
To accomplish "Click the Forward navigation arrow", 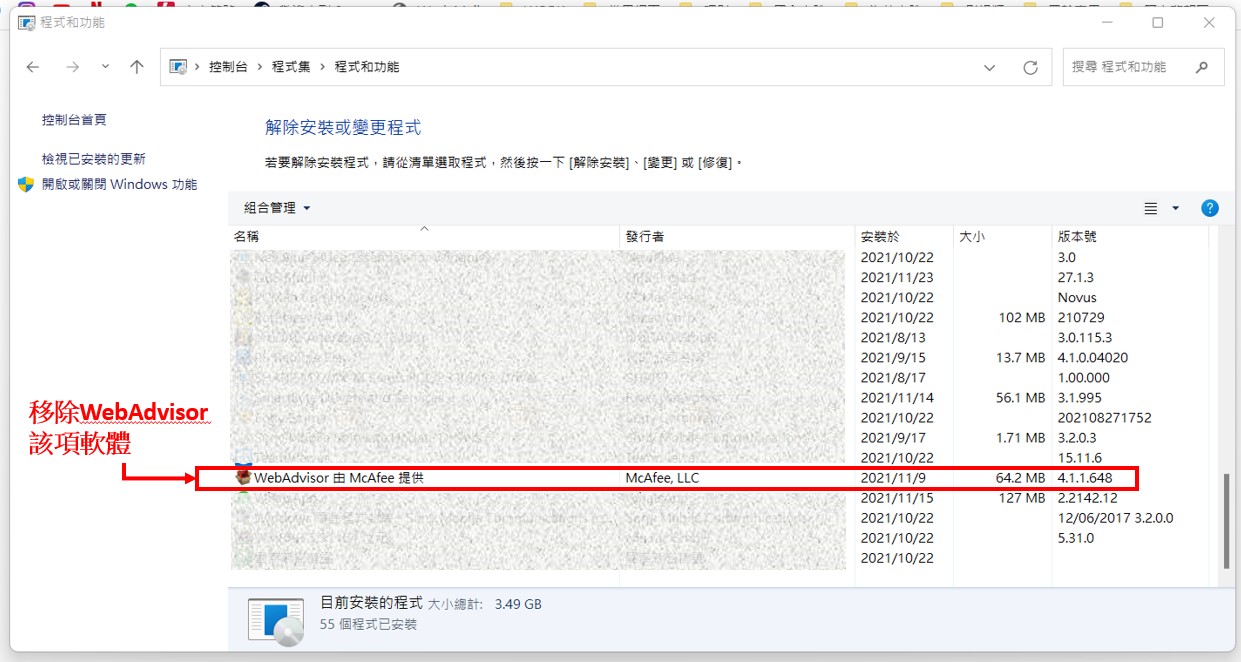I will [72, 67].
